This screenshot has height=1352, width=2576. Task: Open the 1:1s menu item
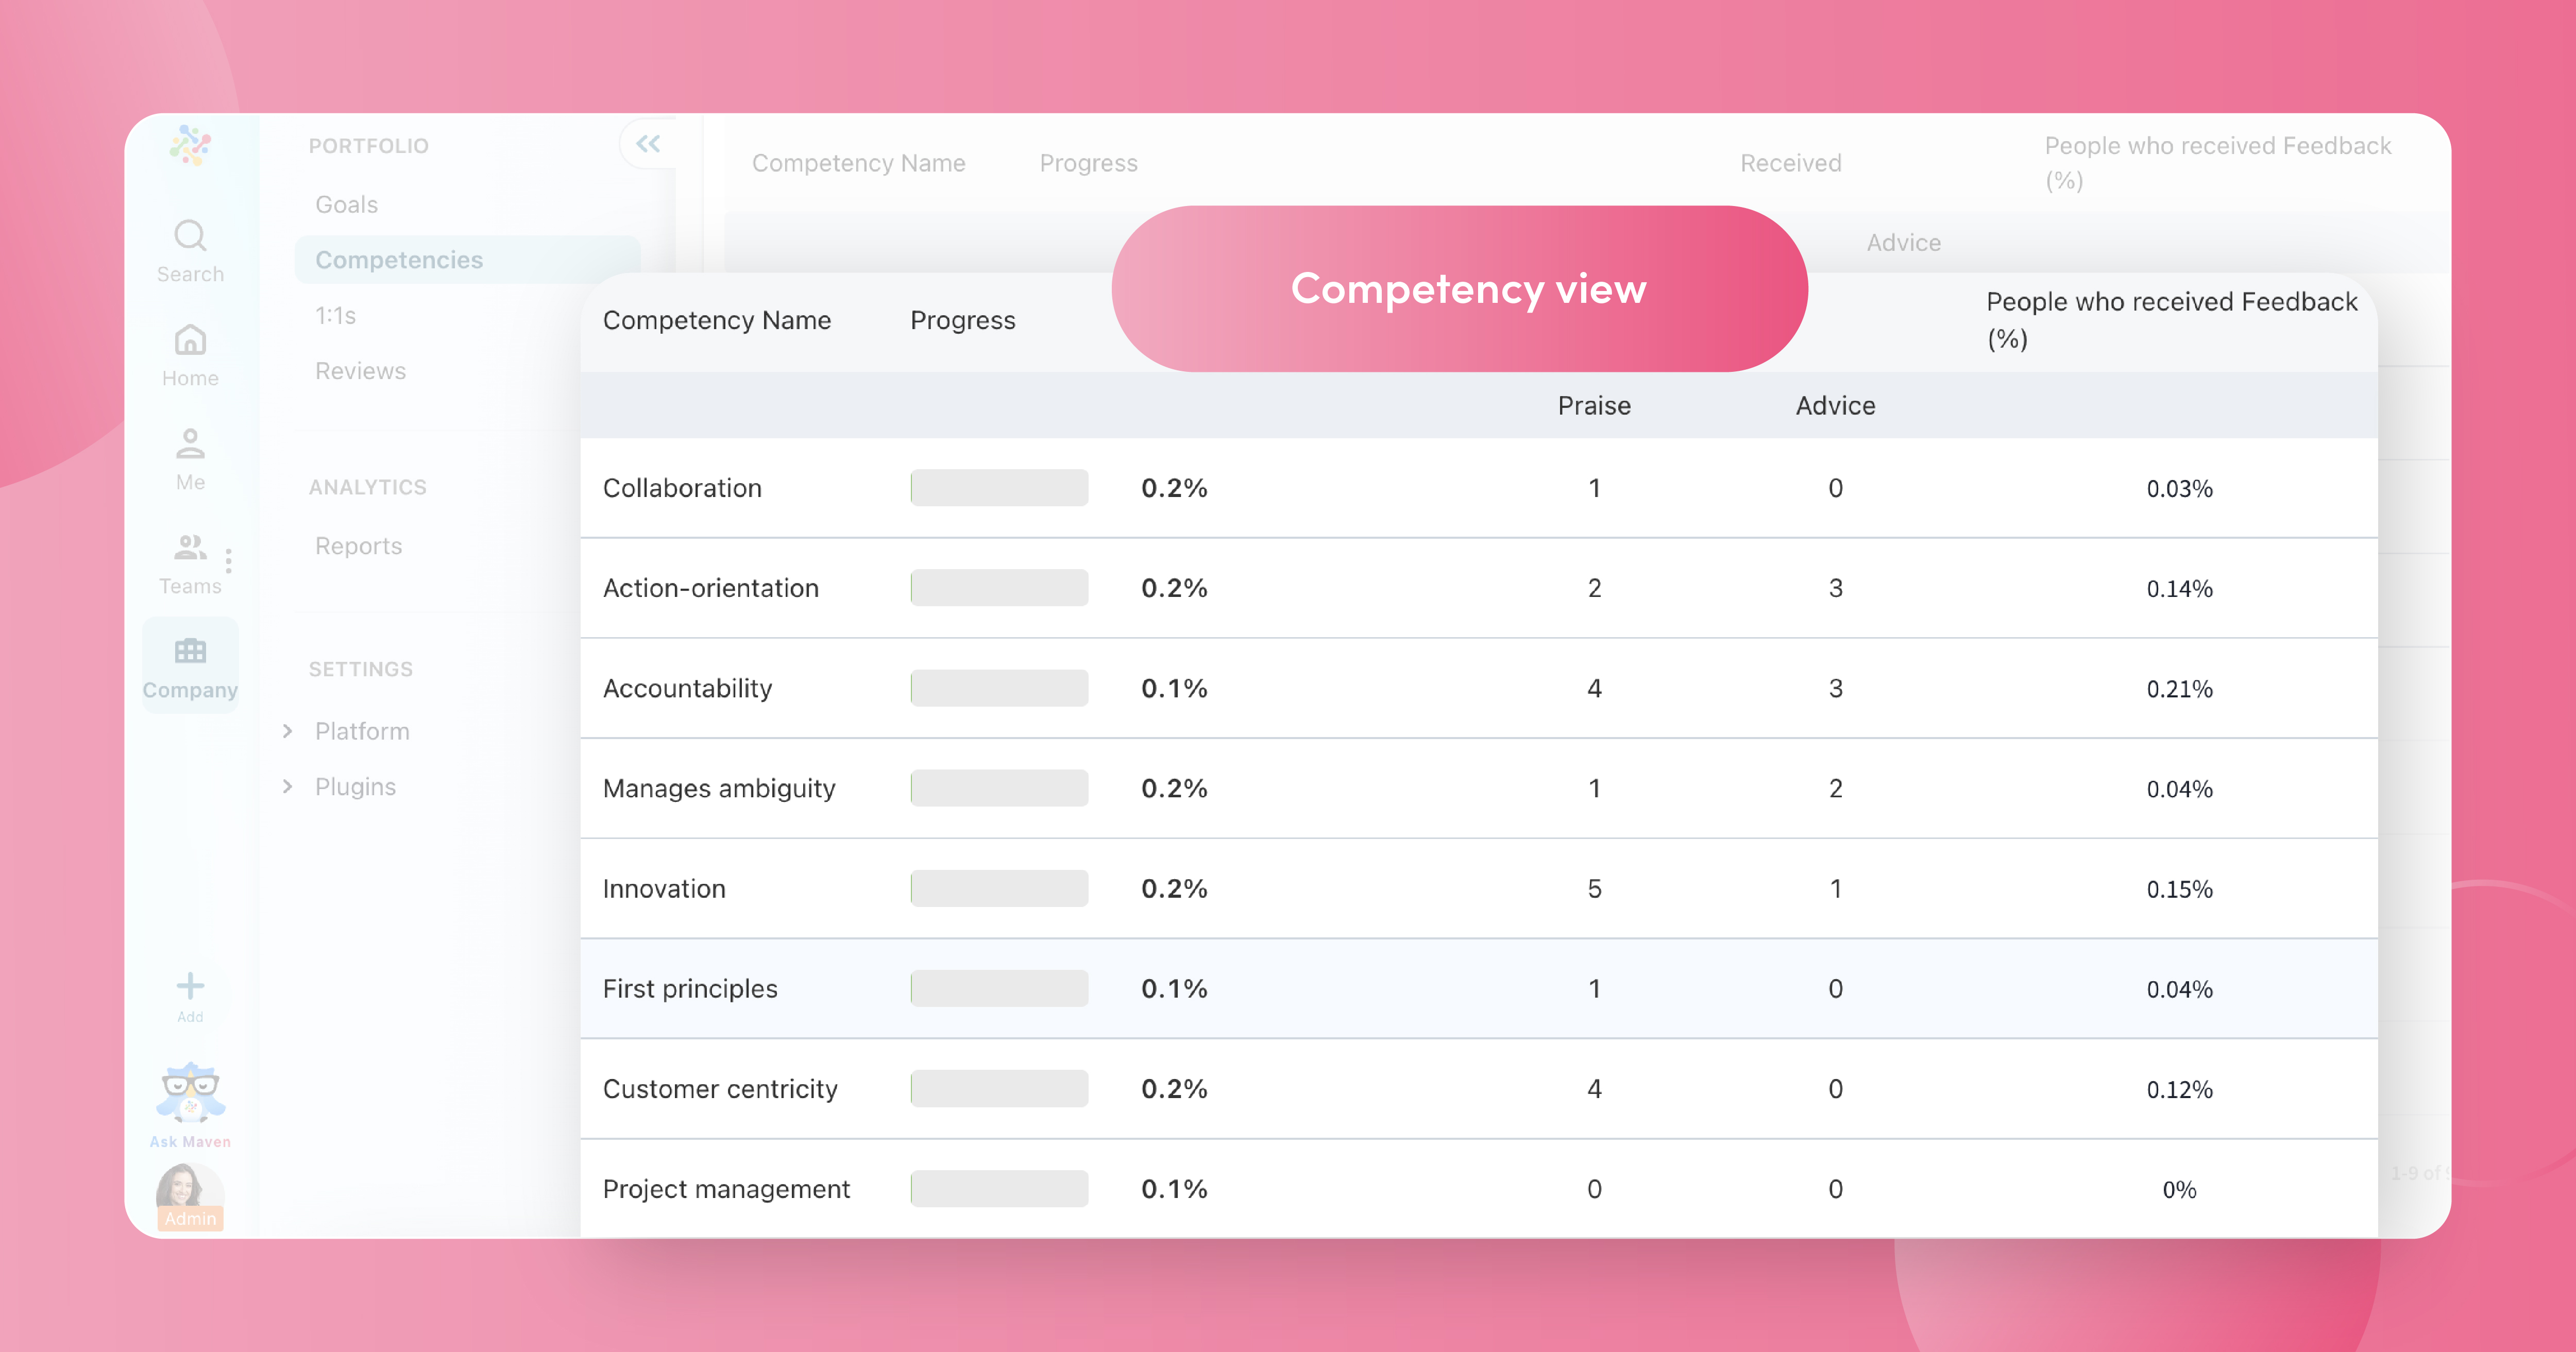(335, 316)
